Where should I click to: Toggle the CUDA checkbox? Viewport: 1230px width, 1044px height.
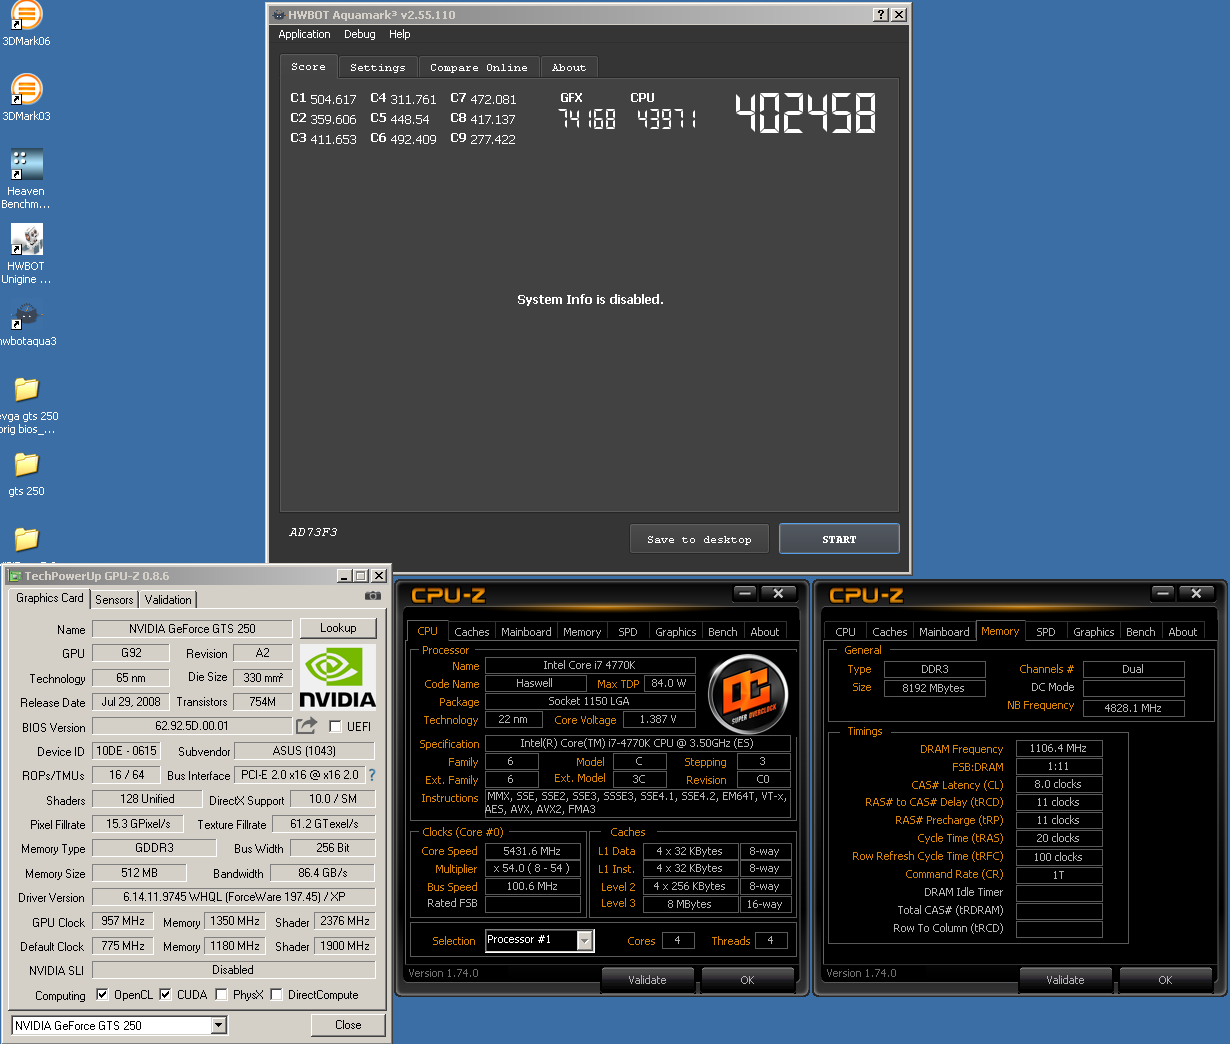[165, 995]
